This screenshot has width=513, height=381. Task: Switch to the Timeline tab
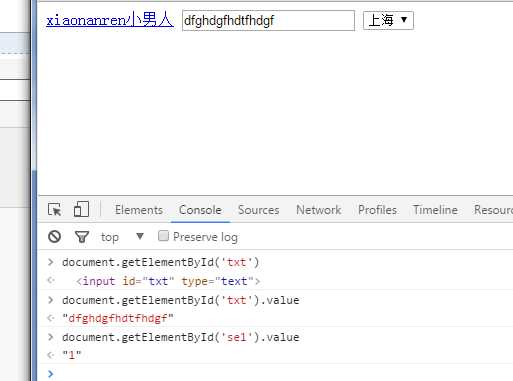[x=435, y=210]
